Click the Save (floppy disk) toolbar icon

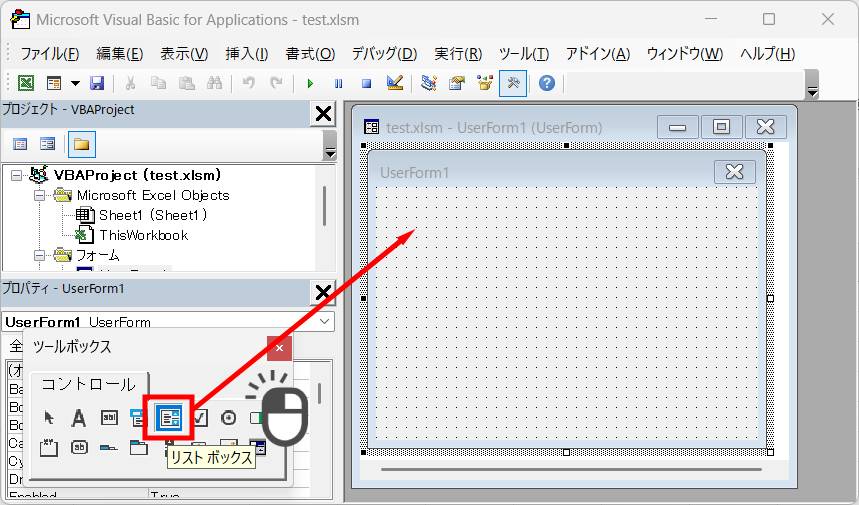click(x=97, y=83)
